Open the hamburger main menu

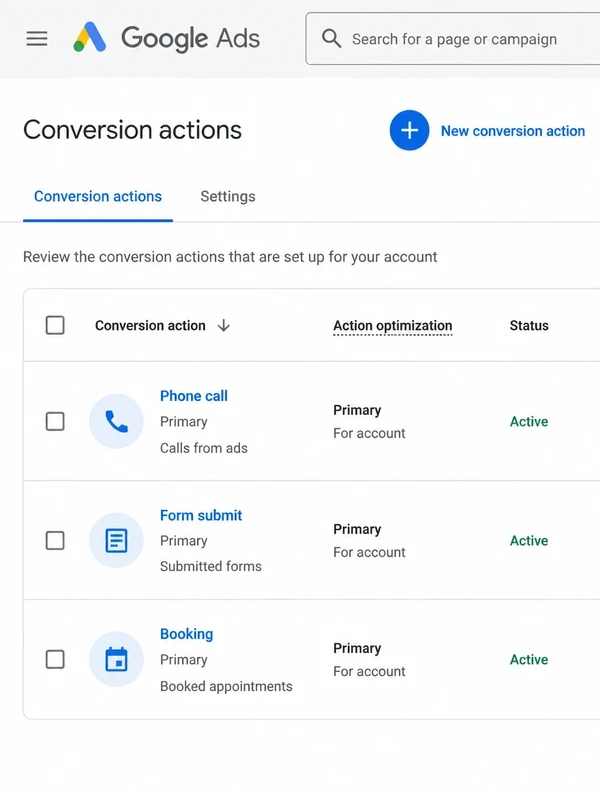pyautogui.click(x=37, y=39)
